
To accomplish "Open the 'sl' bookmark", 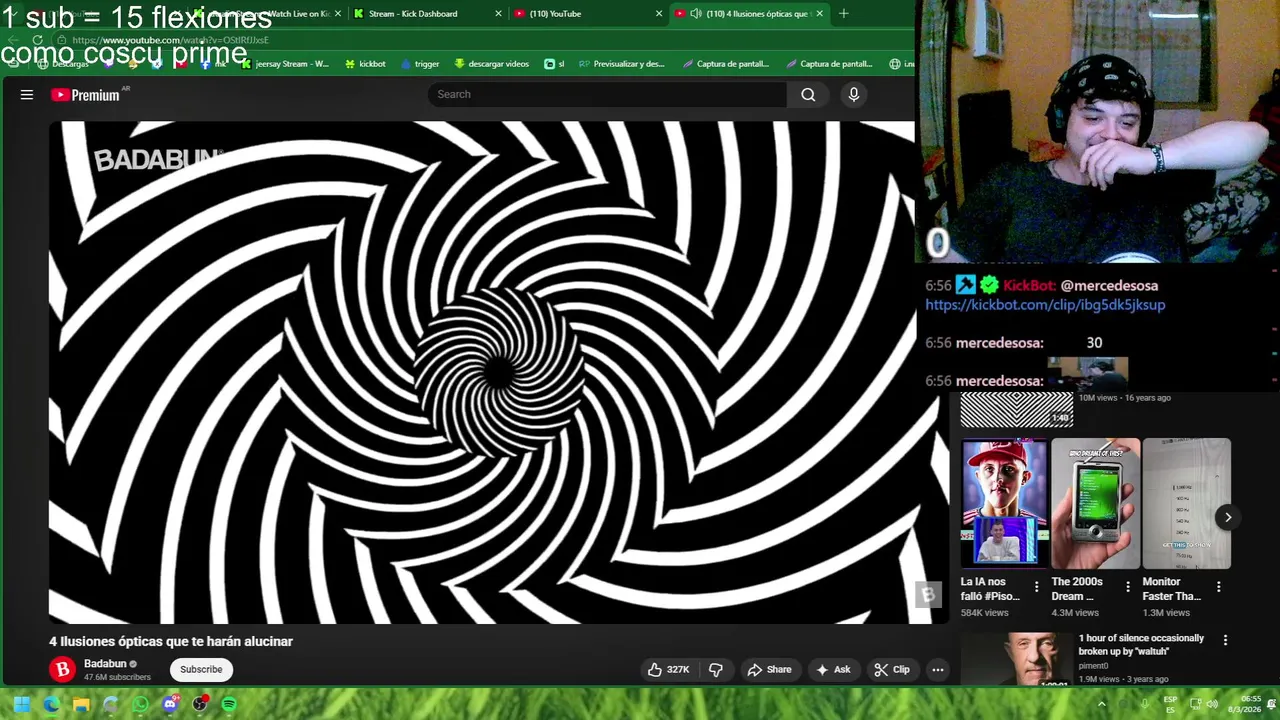I will point(554,64).
